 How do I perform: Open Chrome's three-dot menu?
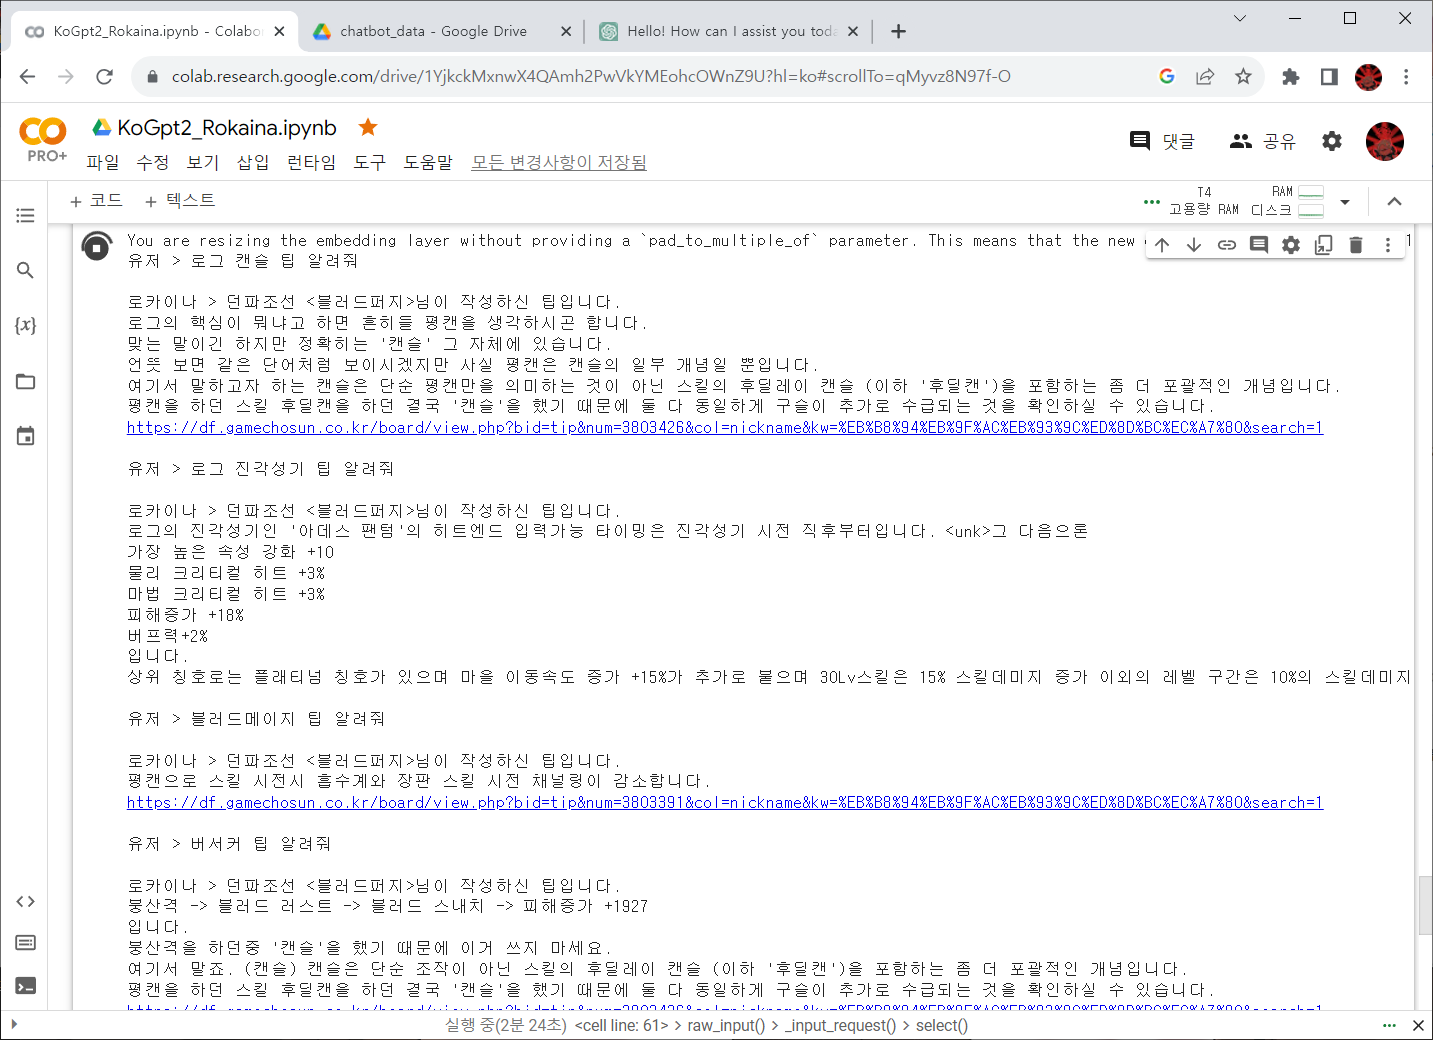tap(1406, 76)
